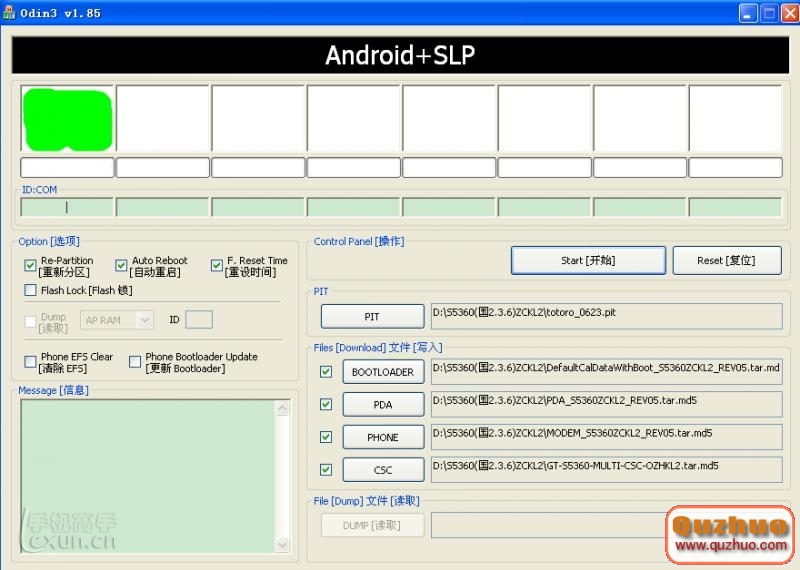Image resolution: width=800 pixels, height=570 pixels.
Task: Click the Message log scrollbar down arrow
Action: [x=283, y=546]
